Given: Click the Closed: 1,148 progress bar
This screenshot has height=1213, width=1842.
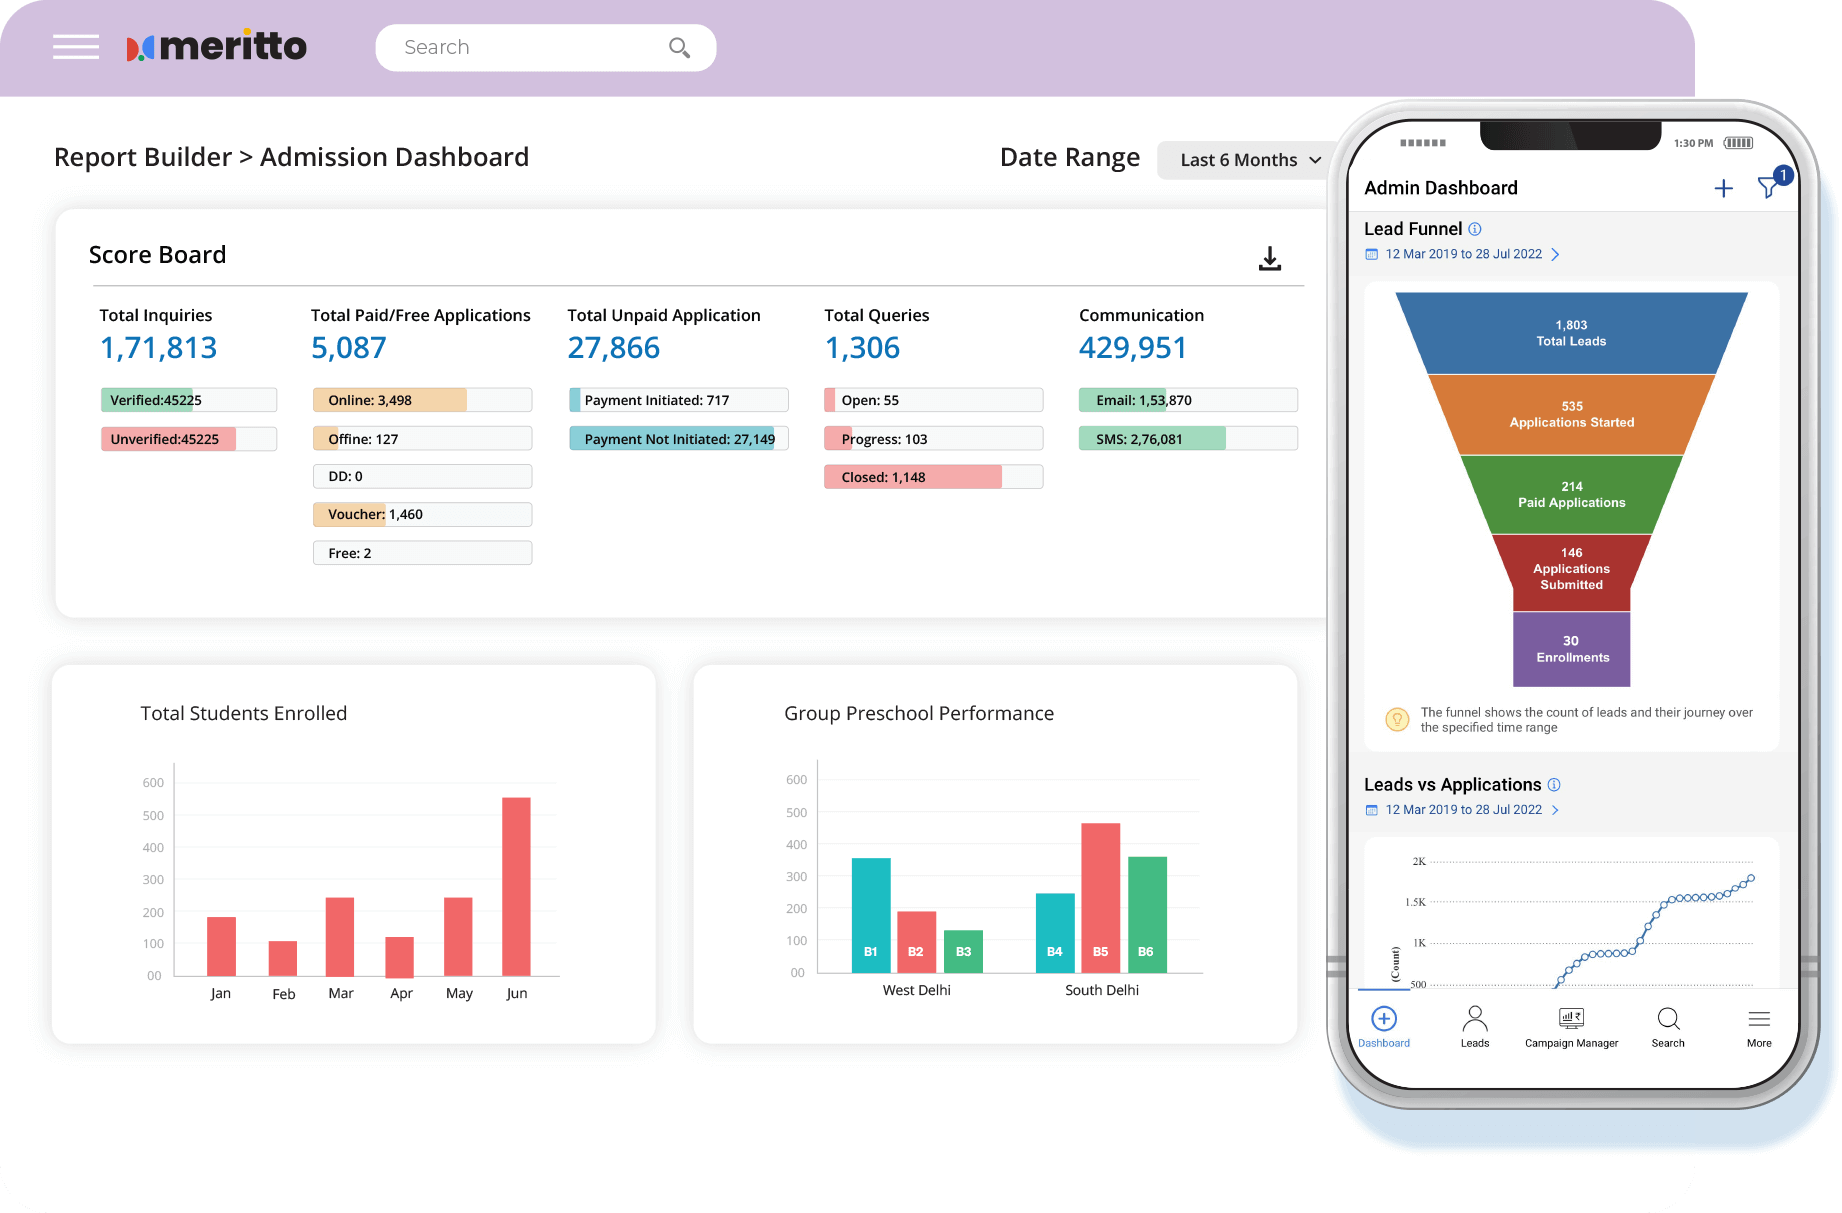Looking at the screenshot, I should point(932,477).
